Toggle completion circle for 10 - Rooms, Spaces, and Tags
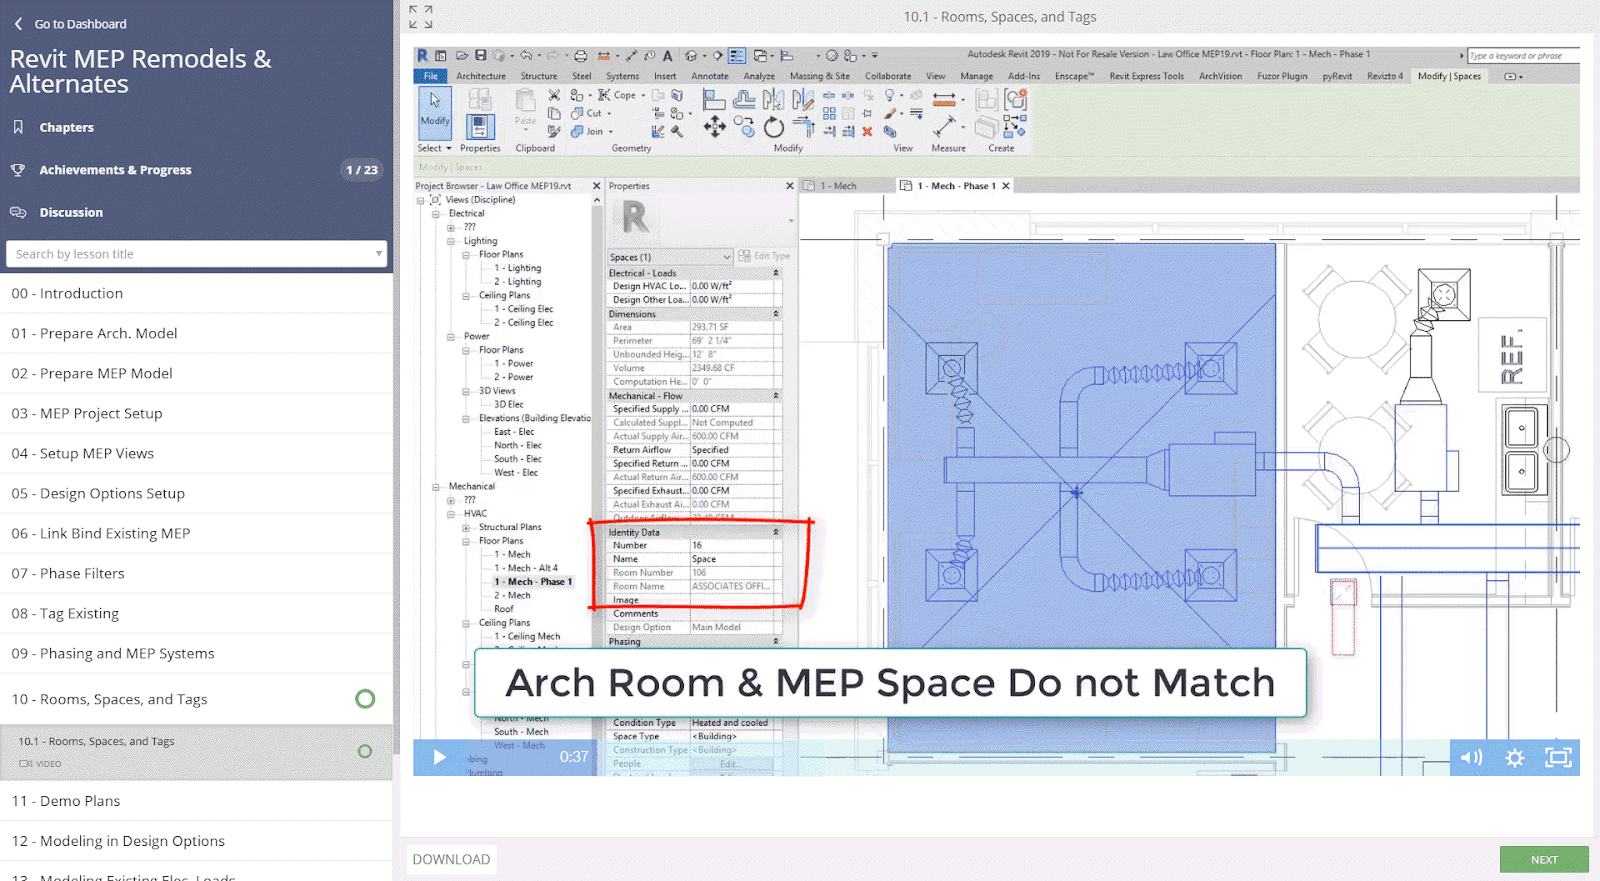 [365, 699]
